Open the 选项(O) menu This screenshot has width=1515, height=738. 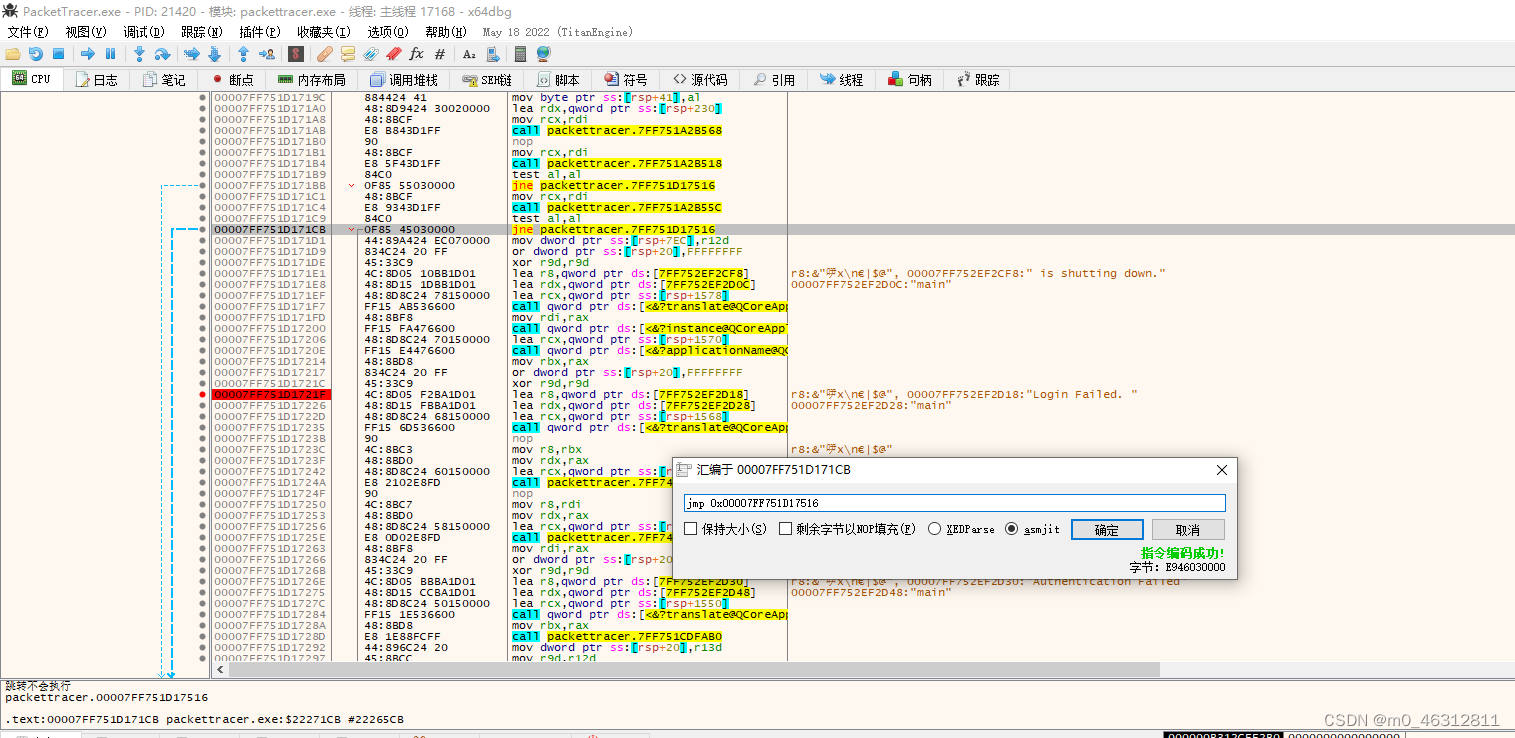pos(388,32)
